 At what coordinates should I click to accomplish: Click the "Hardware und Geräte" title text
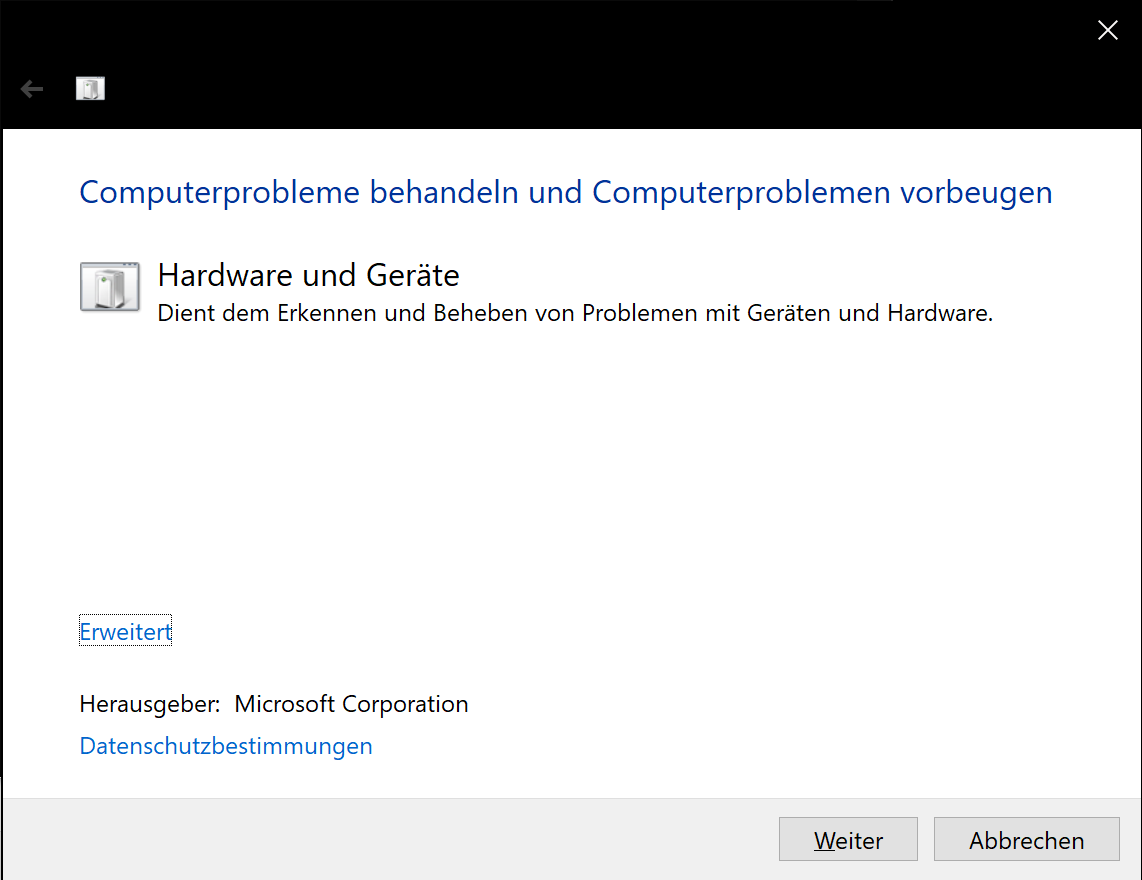[308, 275]
